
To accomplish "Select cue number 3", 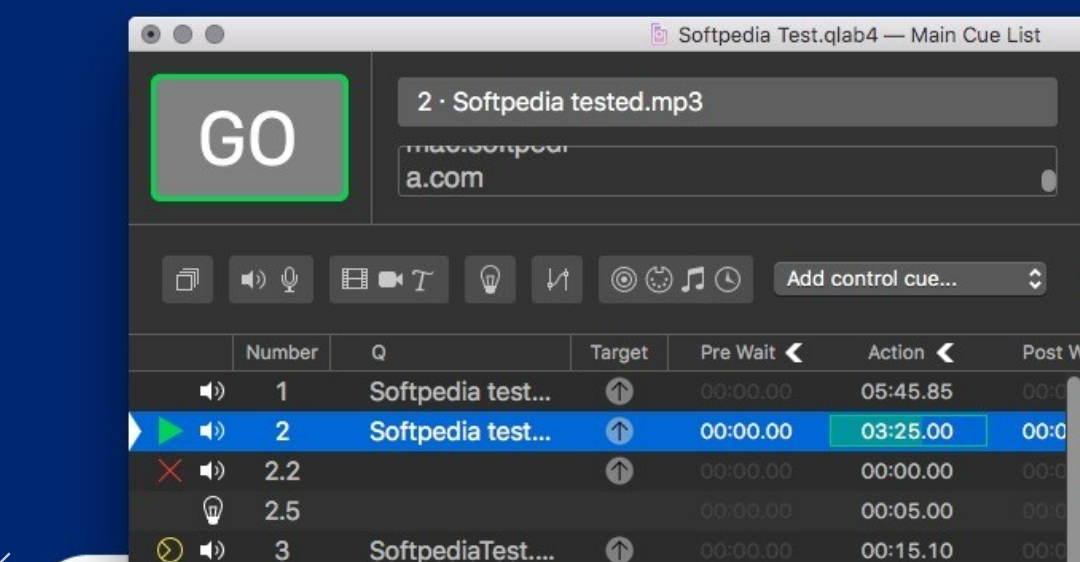I will point(282,550).
